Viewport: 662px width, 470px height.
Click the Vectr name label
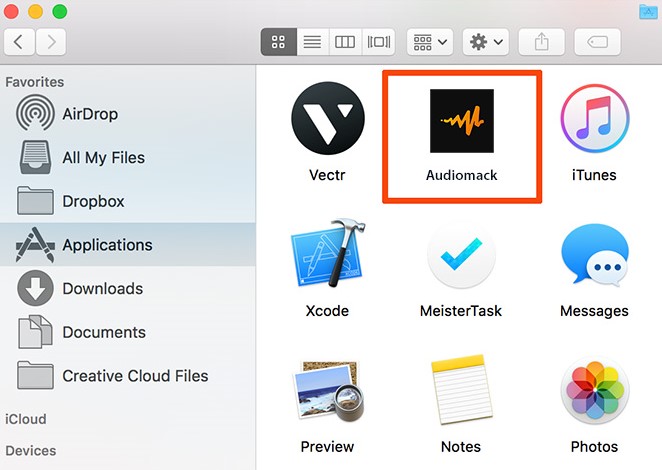click(327, 175)
